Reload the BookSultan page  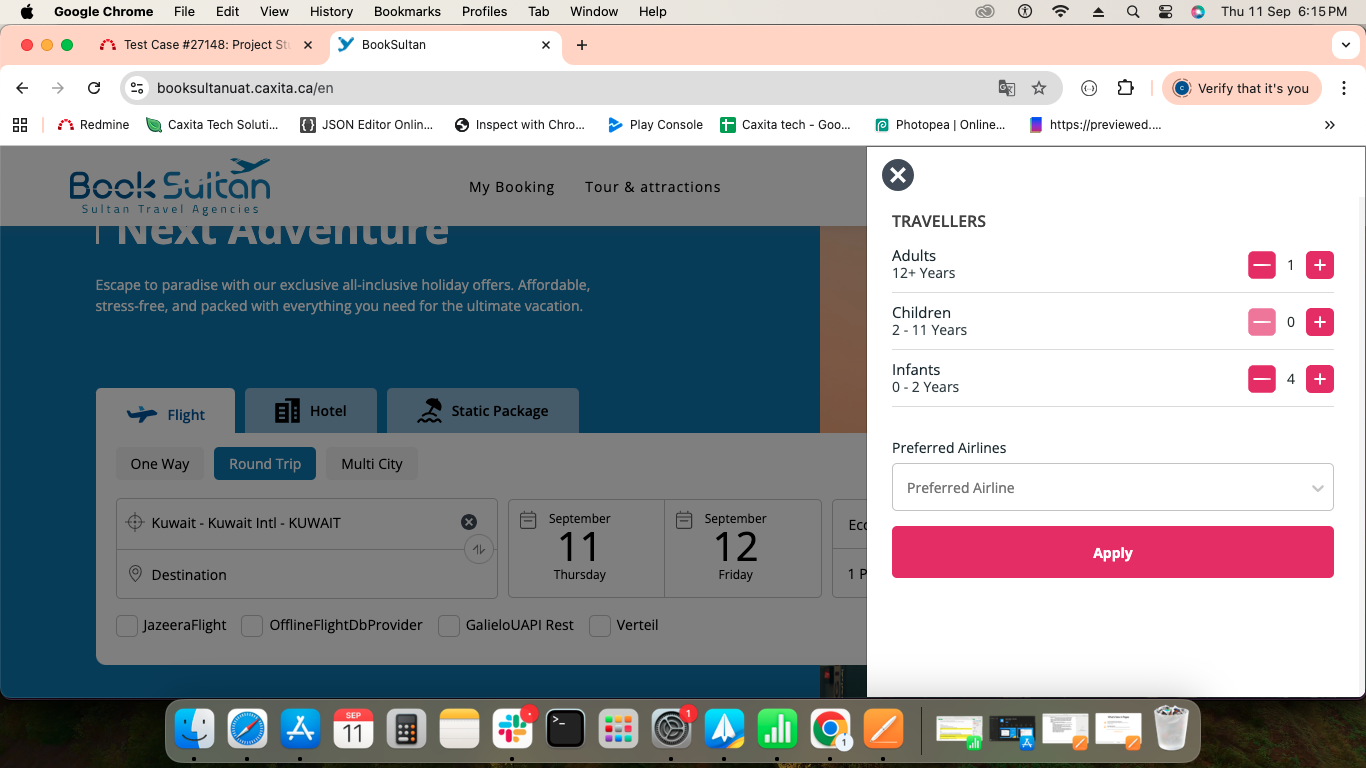94,88
